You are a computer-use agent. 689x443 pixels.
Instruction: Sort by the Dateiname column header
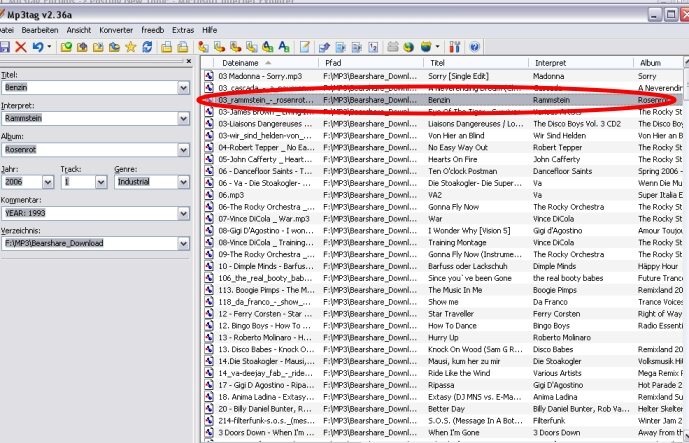(266, 63)
